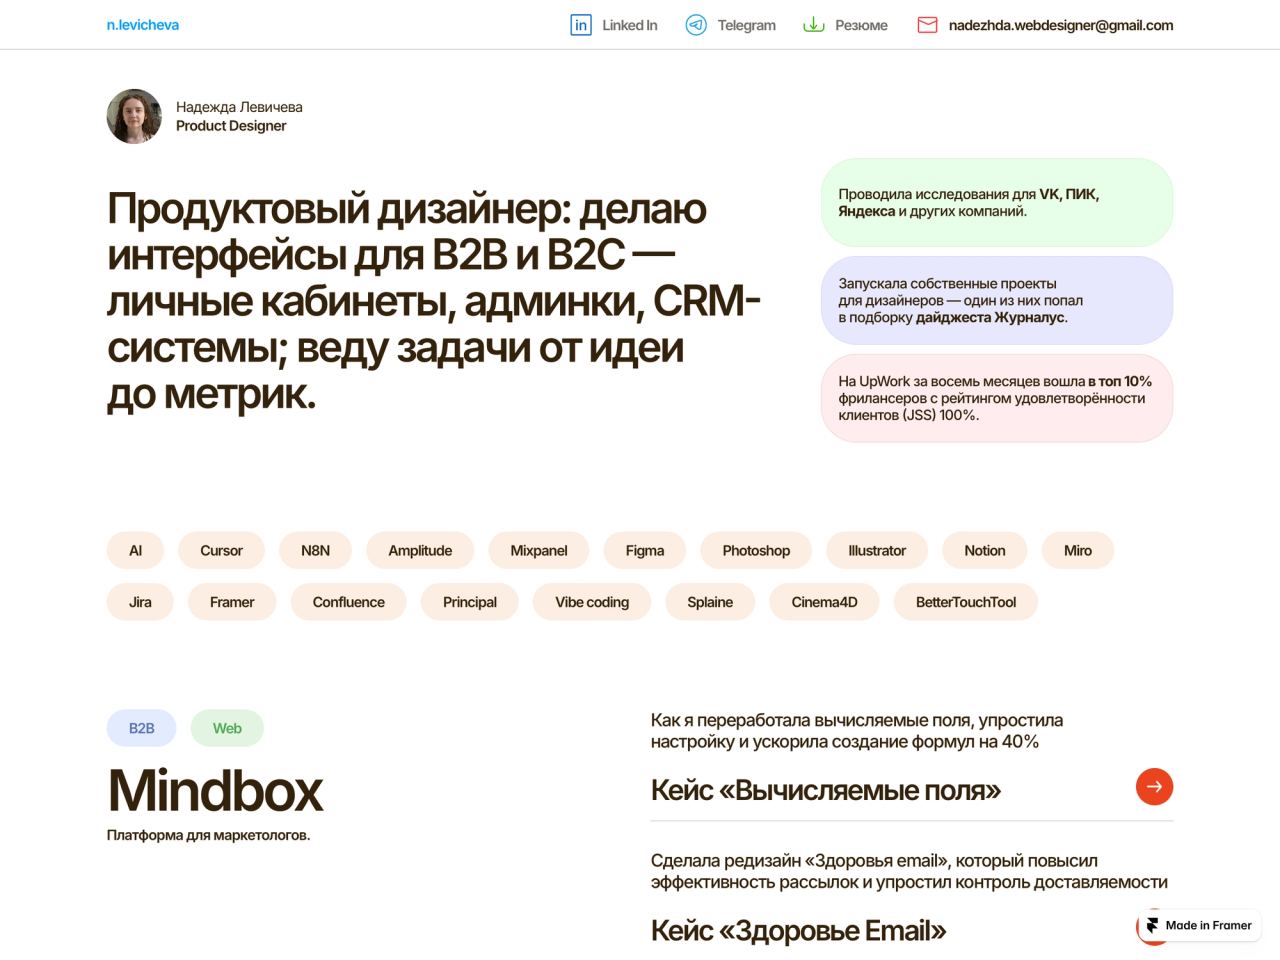Select the Miro skill tag
The height and width of the screenshot is (960, 1280).
(1078, 551)
